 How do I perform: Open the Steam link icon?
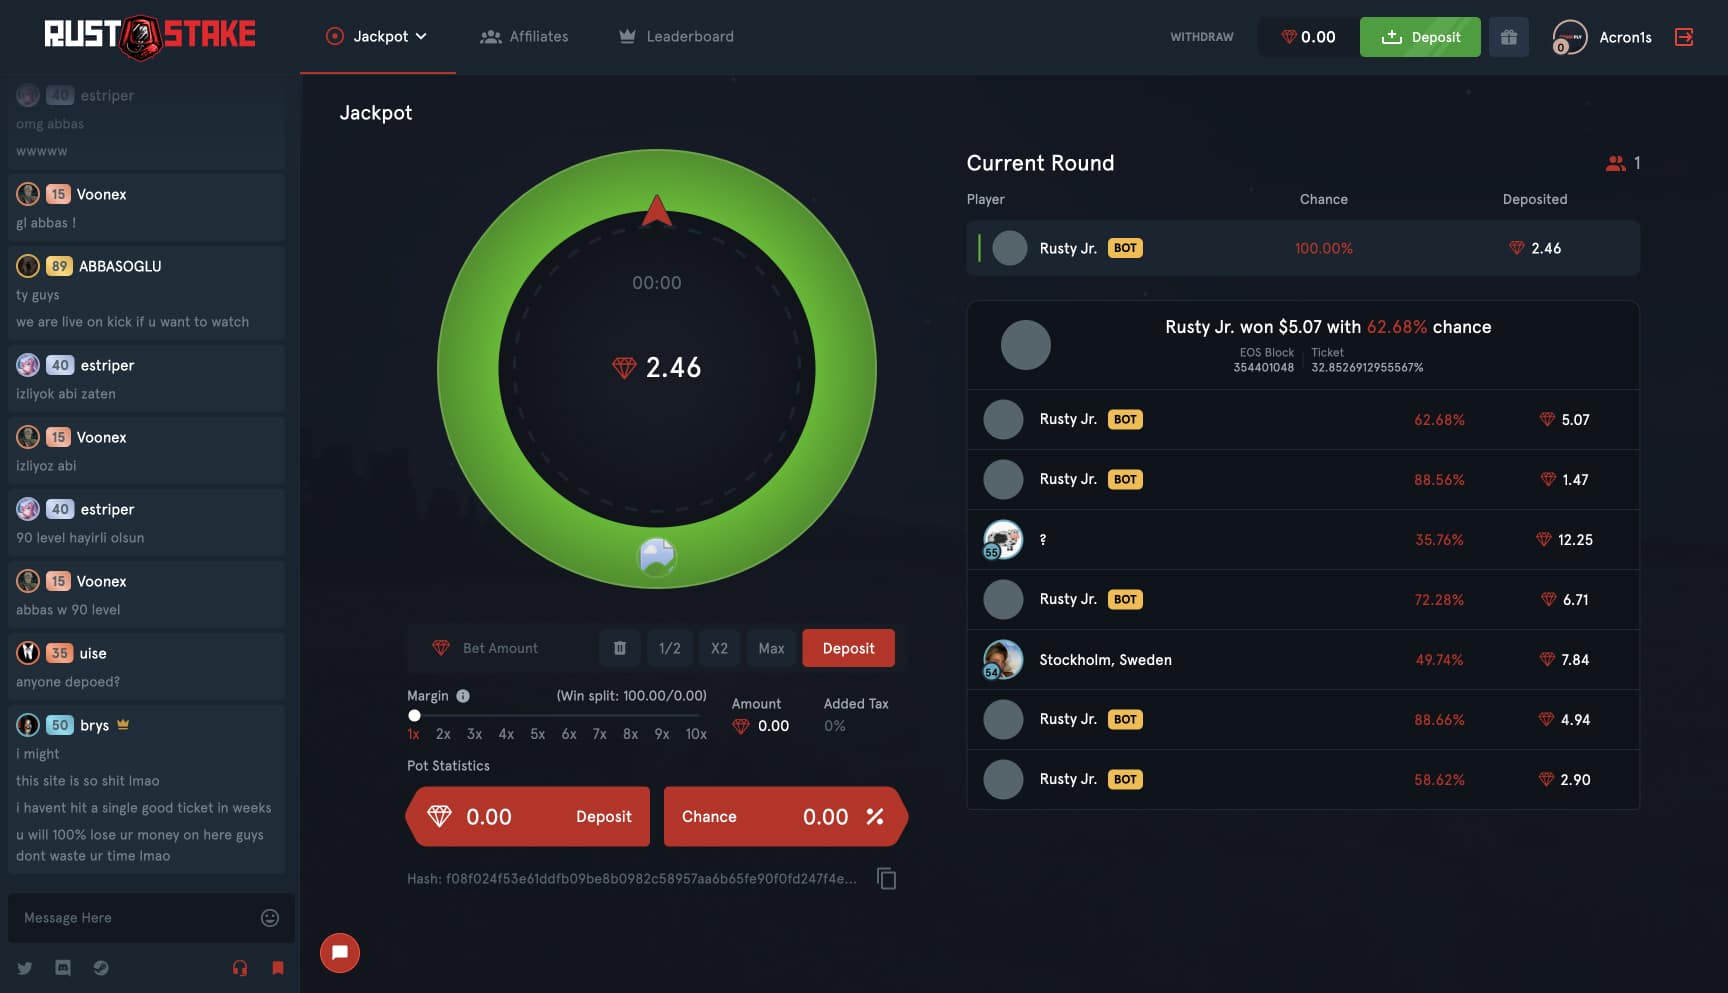click(x=101, y=968)
